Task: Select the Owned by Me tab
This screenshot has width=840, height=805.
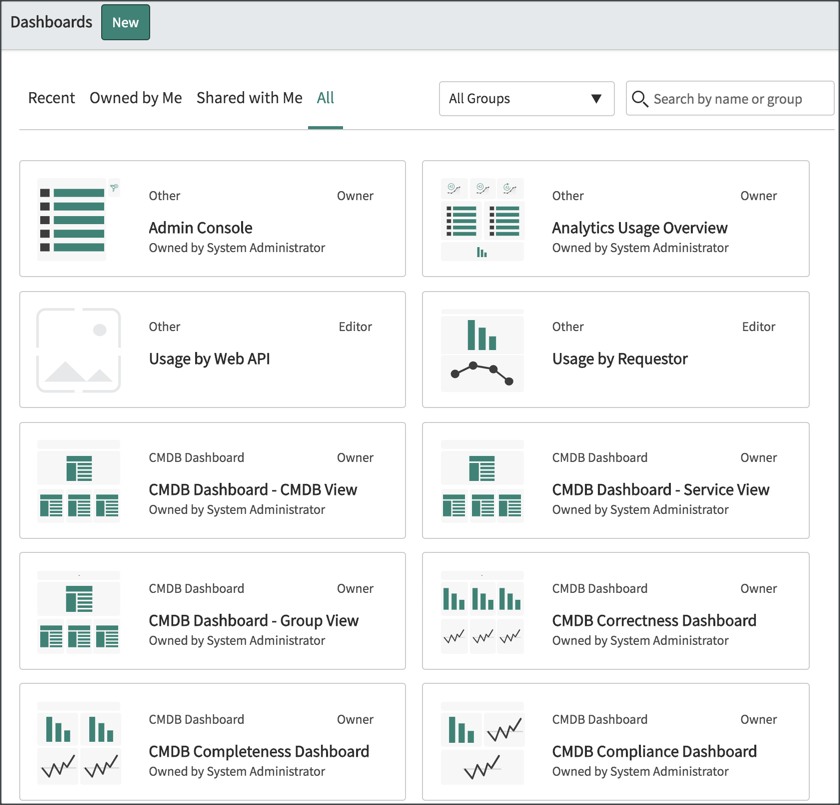Action: [x=135, y=98]
